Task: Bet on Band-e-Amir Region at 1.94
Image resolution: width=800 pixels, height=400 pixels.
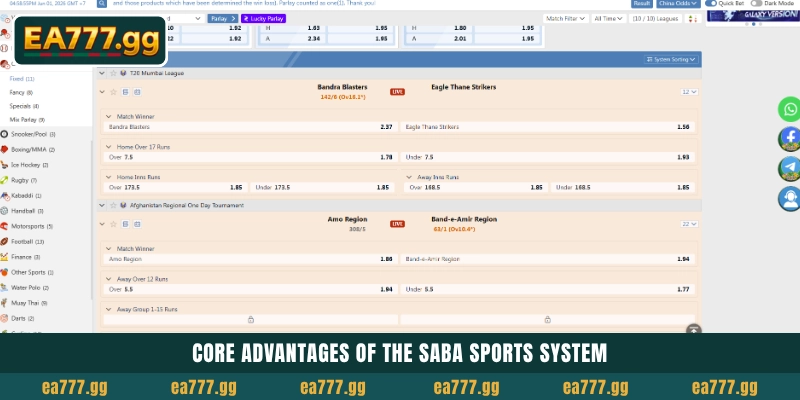Action: point(547,259)
